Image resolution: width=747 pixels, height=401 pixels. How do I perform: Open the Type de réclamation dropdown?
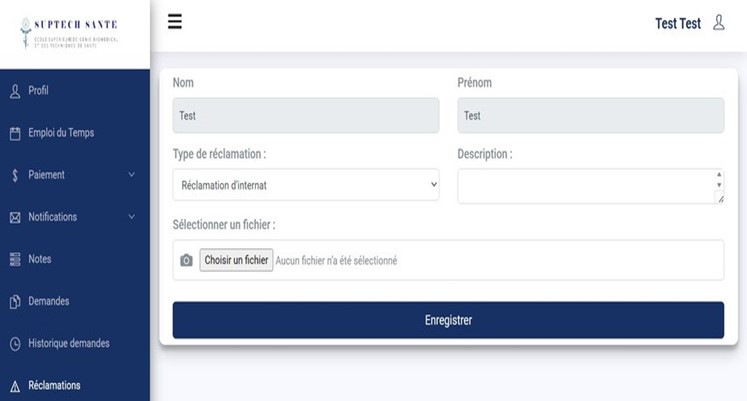(305, 185)
